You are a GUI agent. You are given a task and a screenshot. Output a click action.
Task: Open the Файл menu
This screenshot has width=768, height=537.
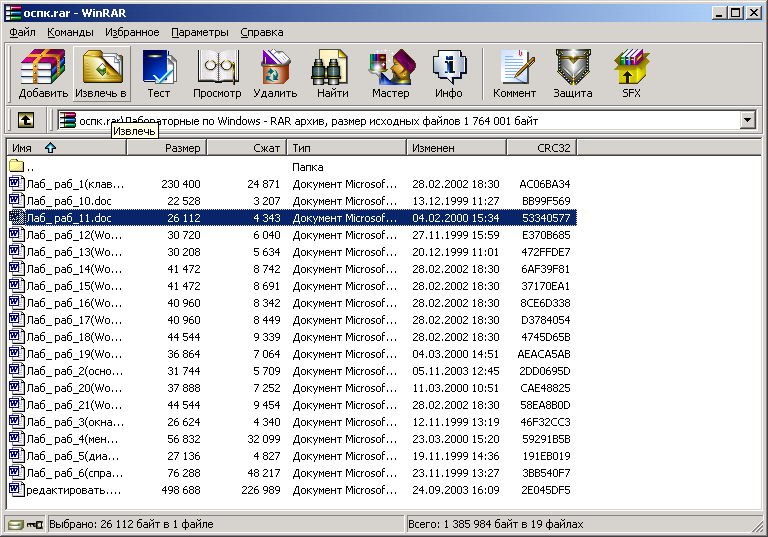(22, 32)
